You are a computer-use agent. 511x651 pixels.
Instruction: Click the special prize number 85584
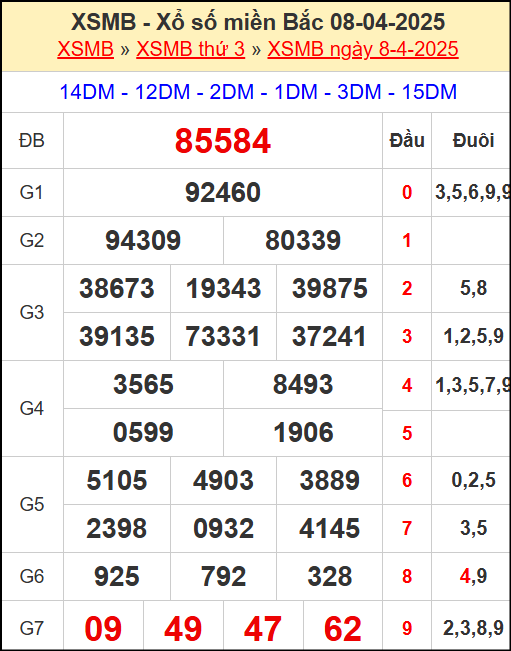pos(223,141)
